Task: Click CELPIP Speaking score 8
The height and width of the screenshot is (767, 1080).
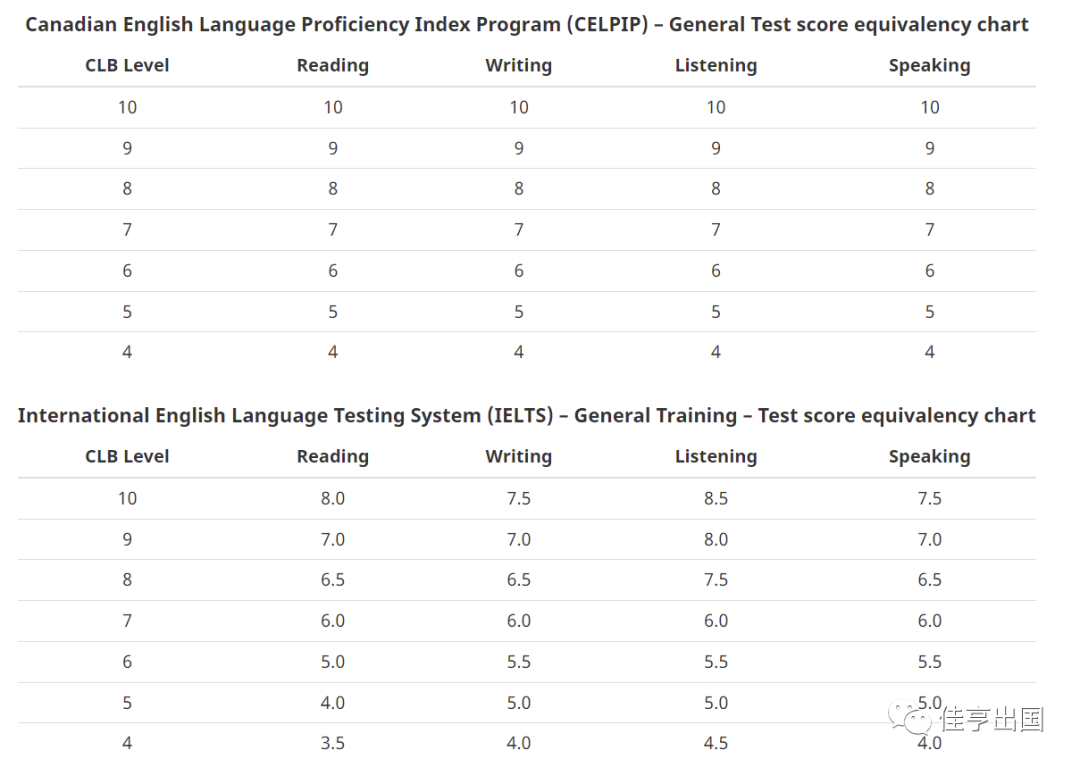Action: pos(930,189)
